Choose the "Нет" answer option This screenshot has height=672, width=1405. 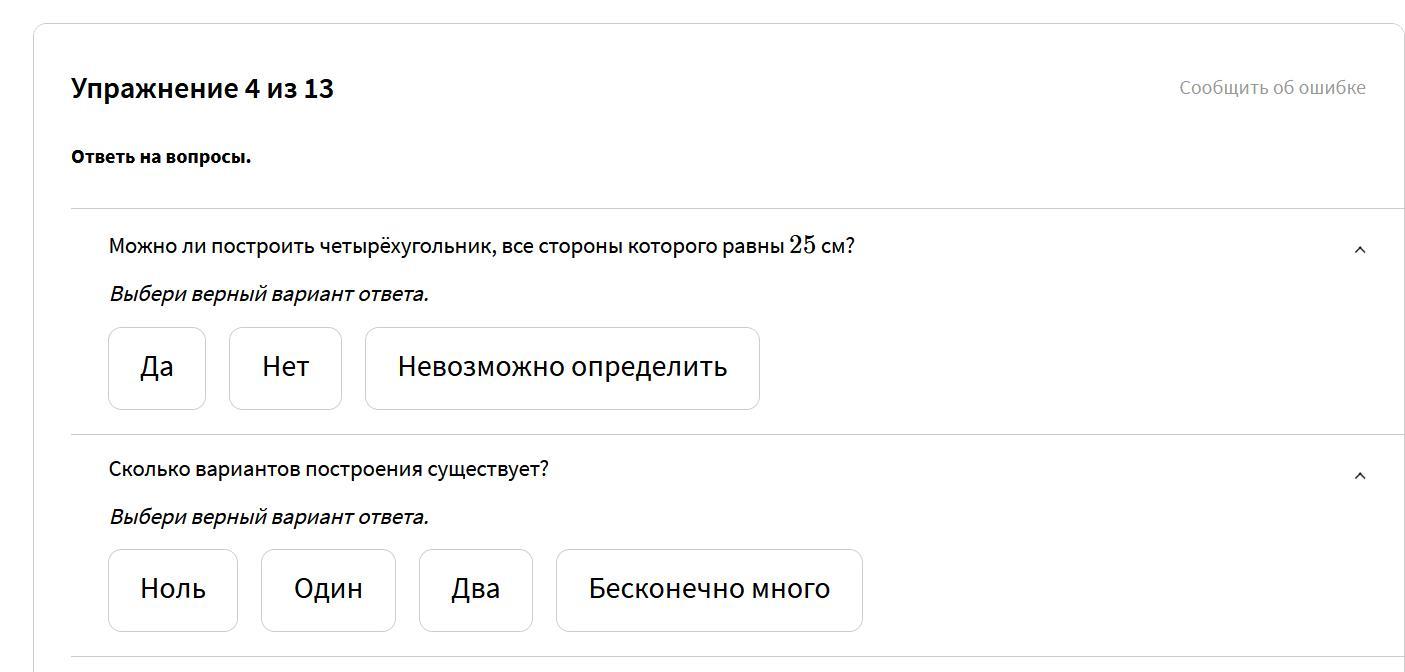[285, 368]
